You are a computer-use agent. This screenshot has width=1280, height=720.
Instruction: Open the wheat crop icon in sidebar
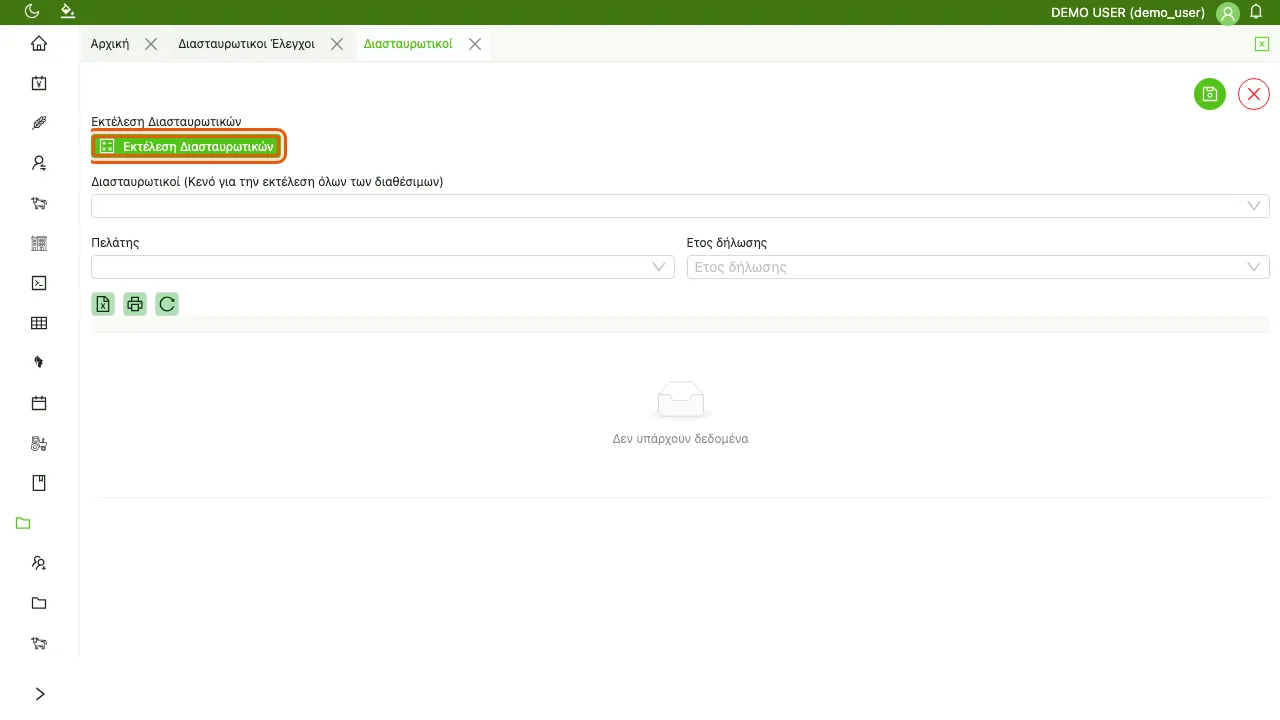(x=39, y=123)
